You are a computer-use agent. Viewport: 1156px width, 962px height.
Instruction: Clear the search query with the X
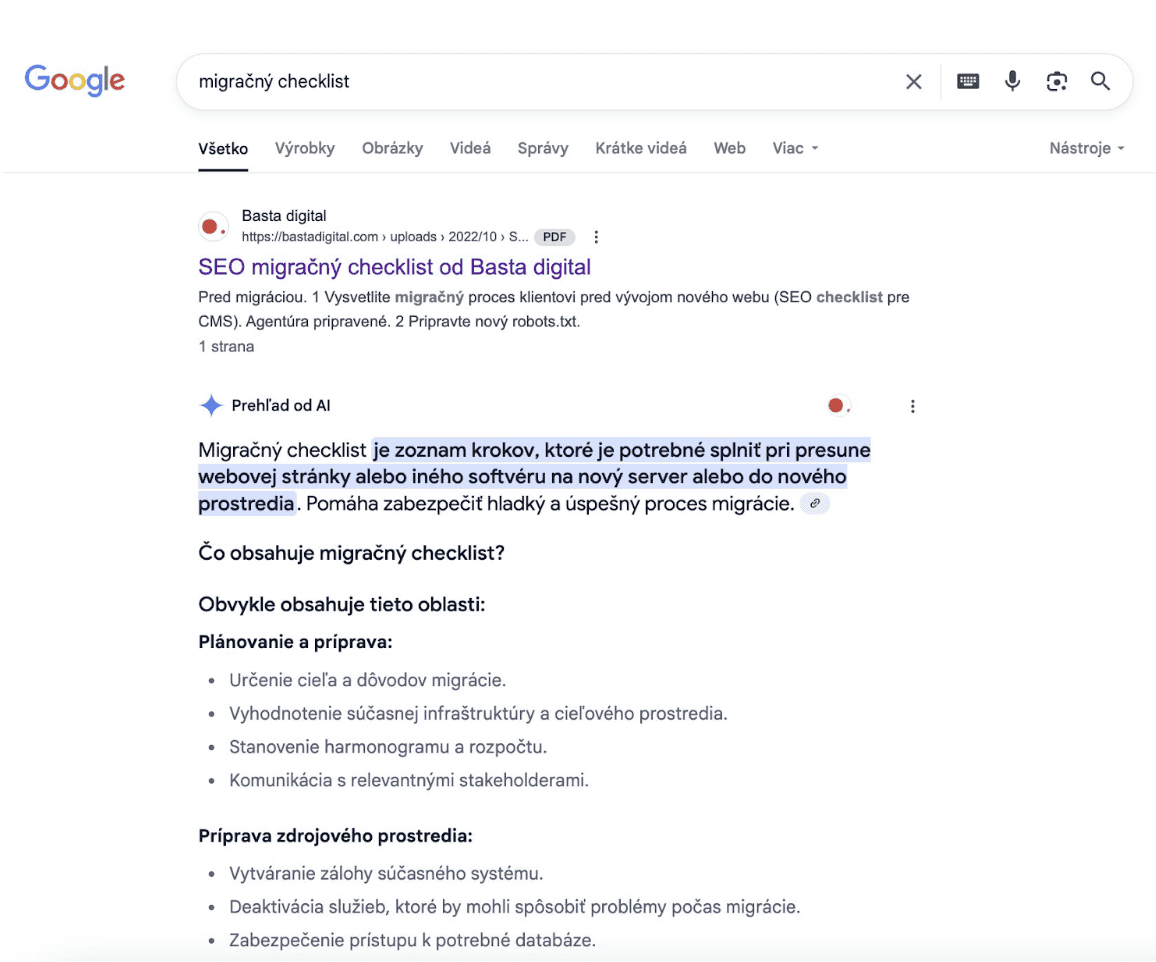[913, 82]
